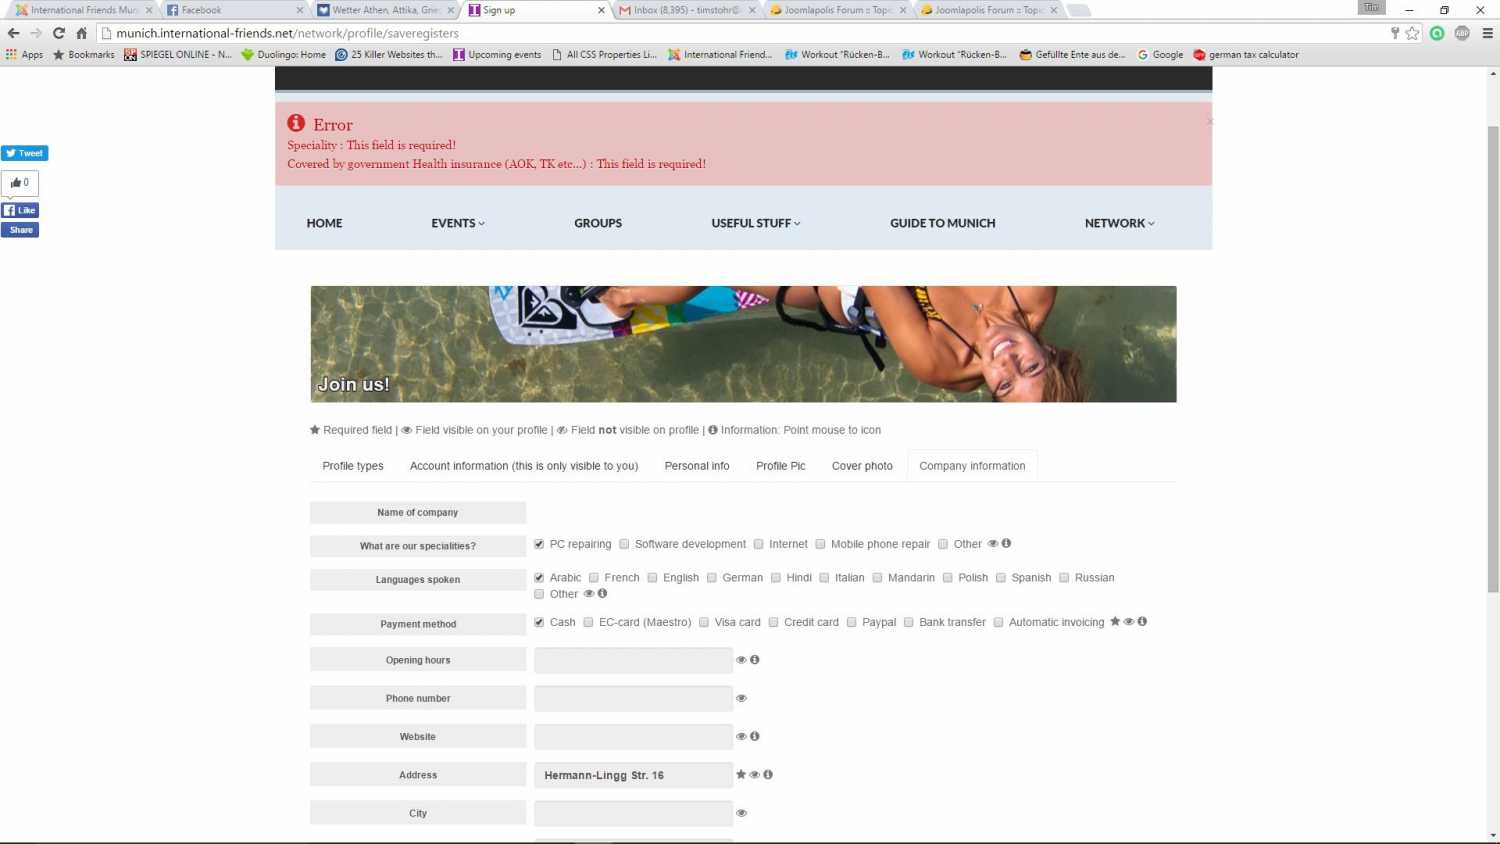Click into the Phone number input field
This screenshot has height=844, width=1500.
pyautogui.click(x=633, y=698)
